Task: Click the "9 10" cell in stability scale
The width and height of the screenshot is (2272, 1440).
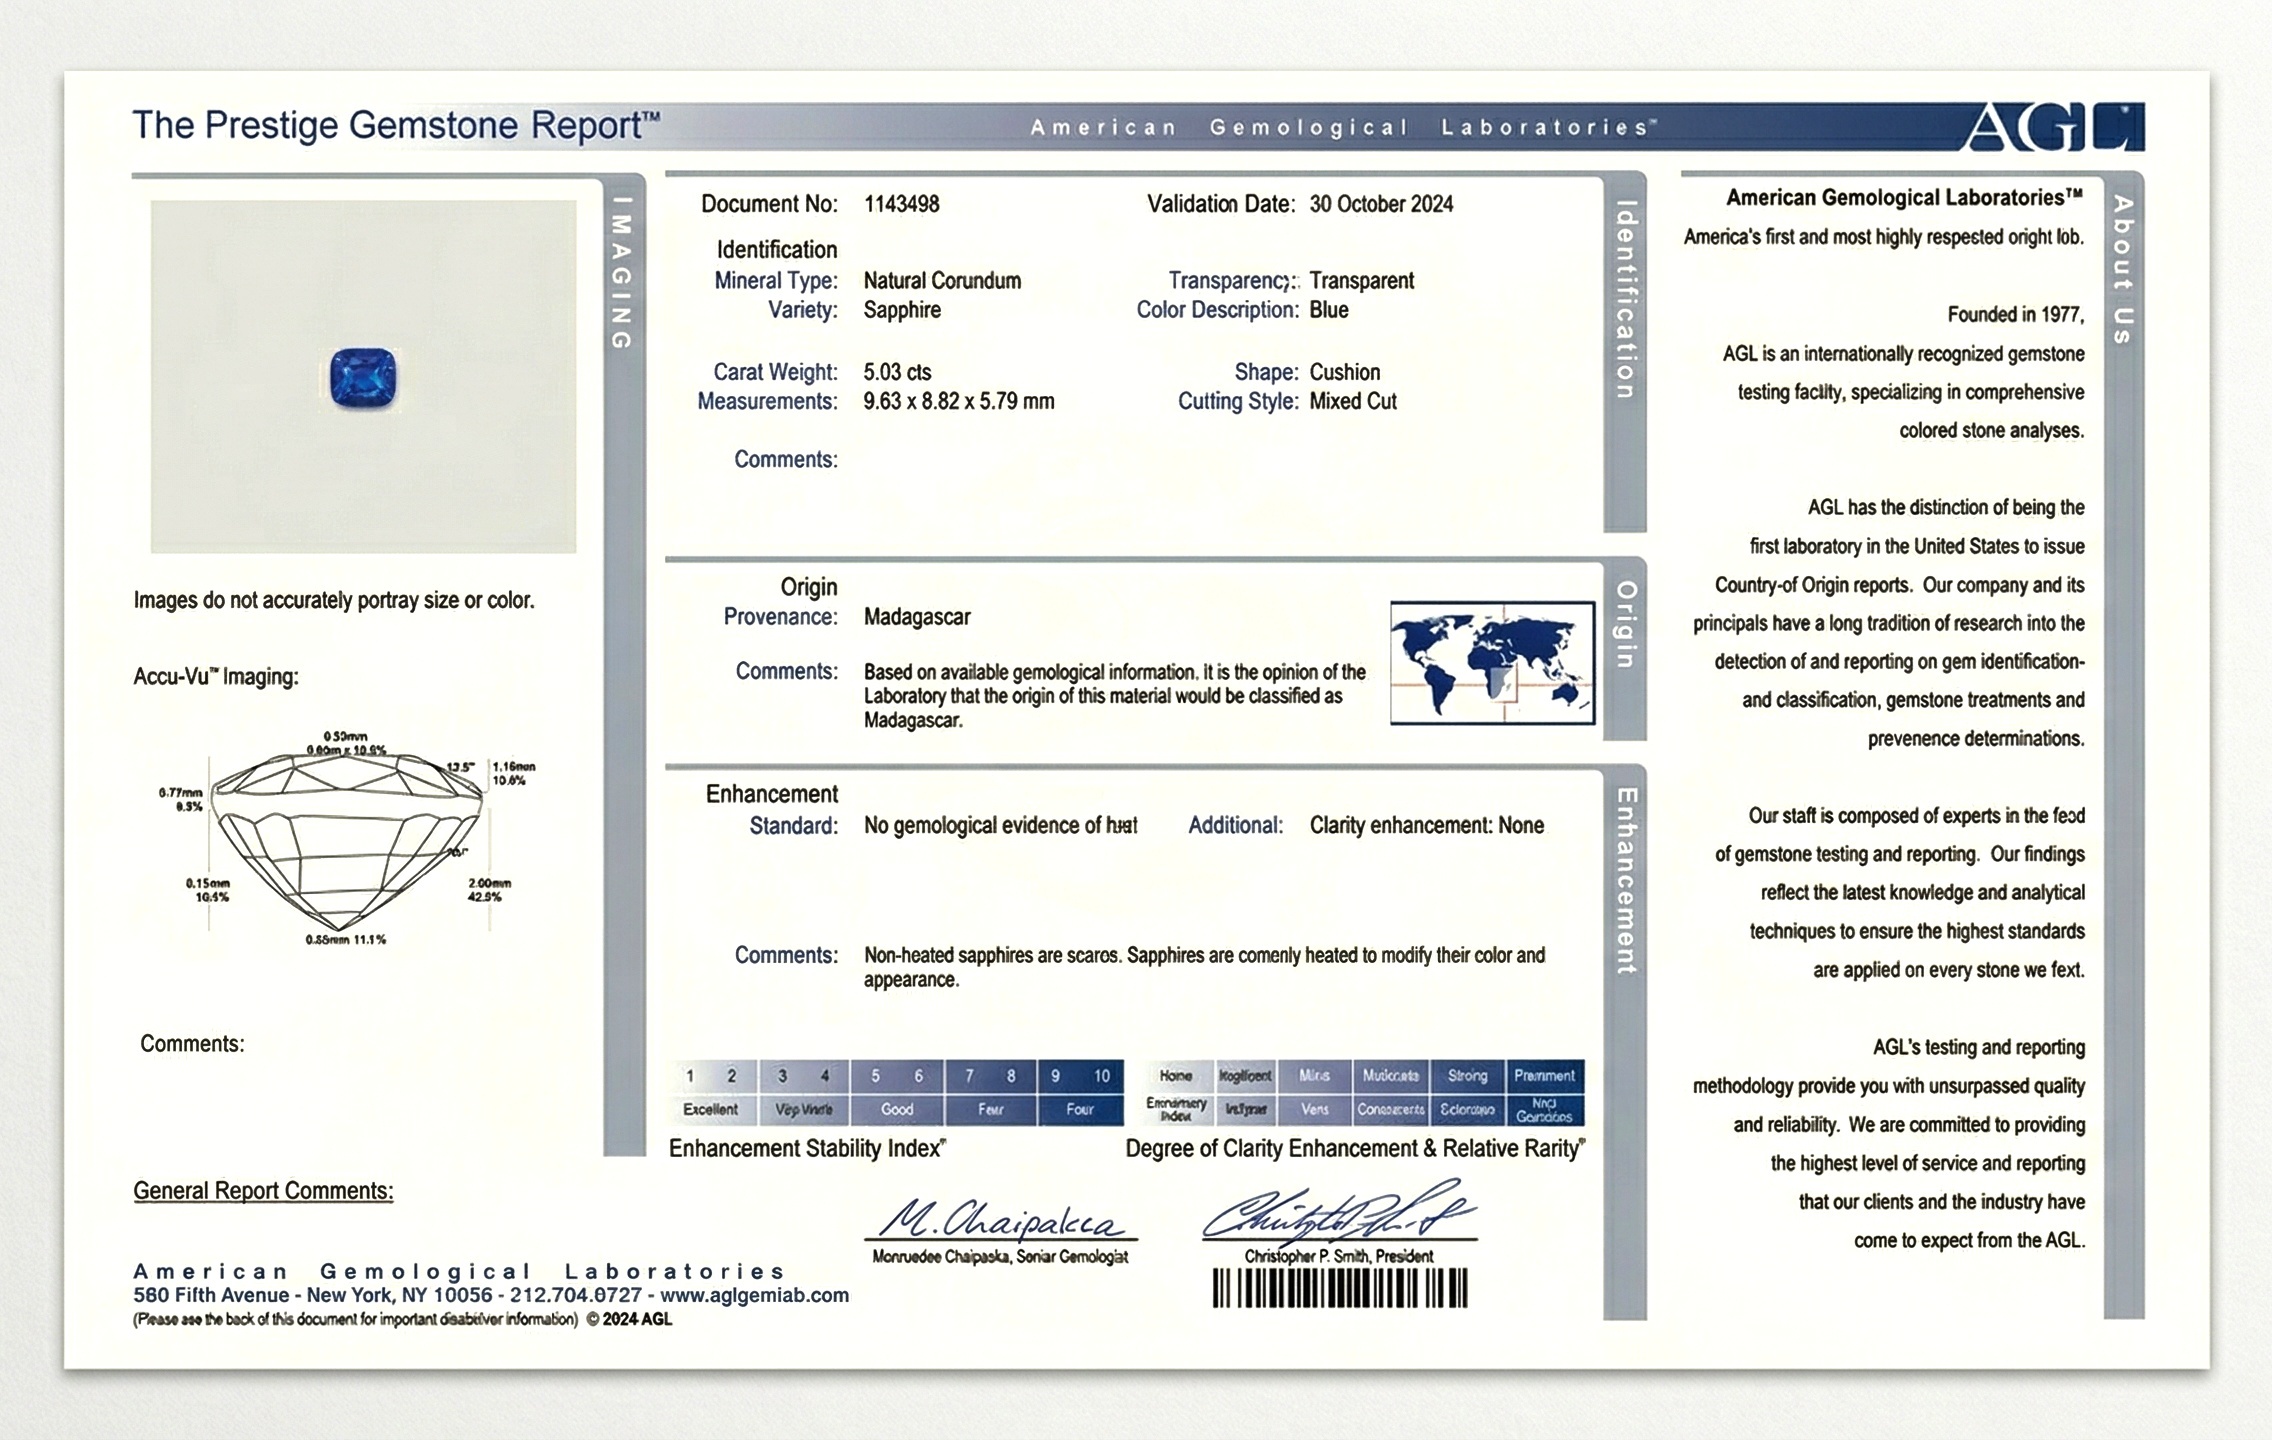Action: pos(1080,1076)
